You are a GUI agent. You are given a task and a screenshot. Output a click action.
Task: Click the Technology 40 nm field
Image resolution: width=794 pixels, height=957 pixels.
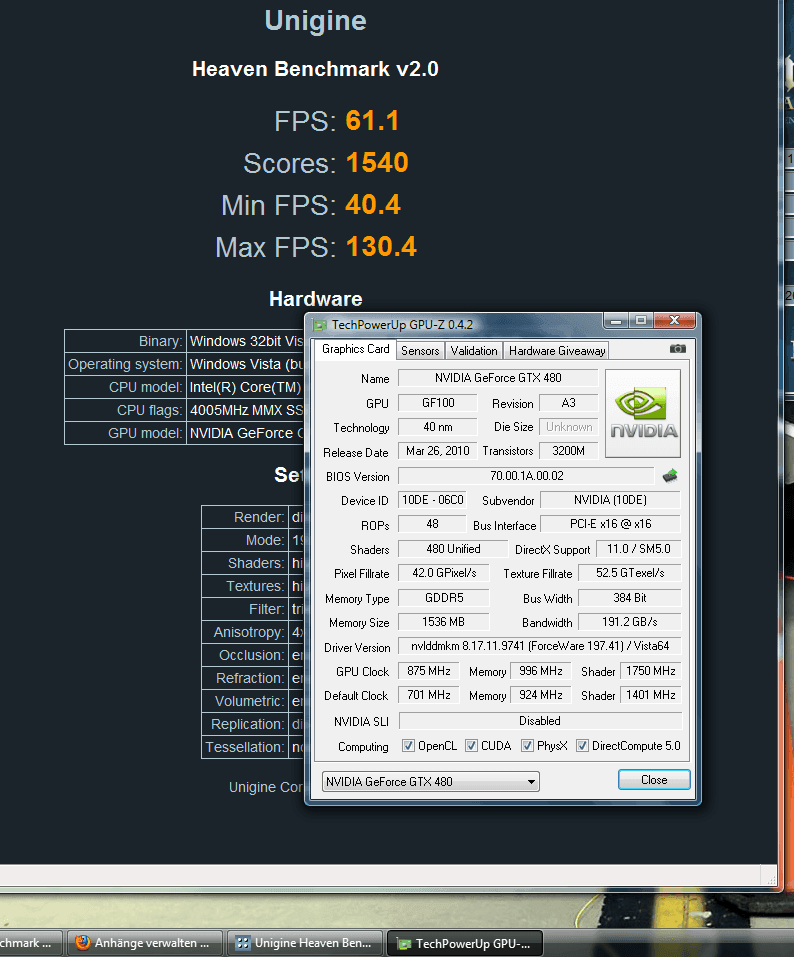pos(438,427)
